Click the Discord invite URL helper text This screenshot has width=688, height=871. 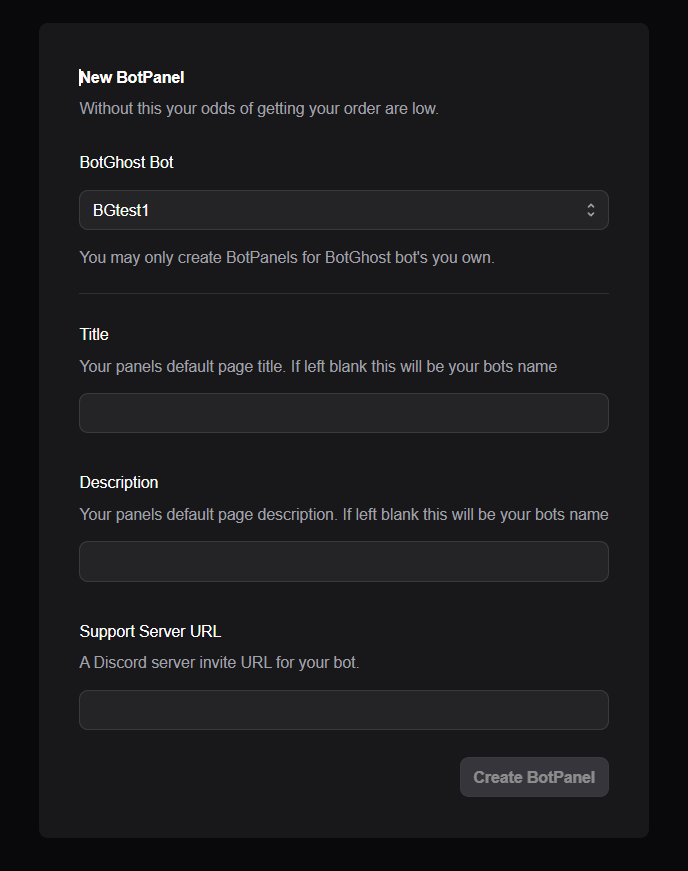point(221,662)
